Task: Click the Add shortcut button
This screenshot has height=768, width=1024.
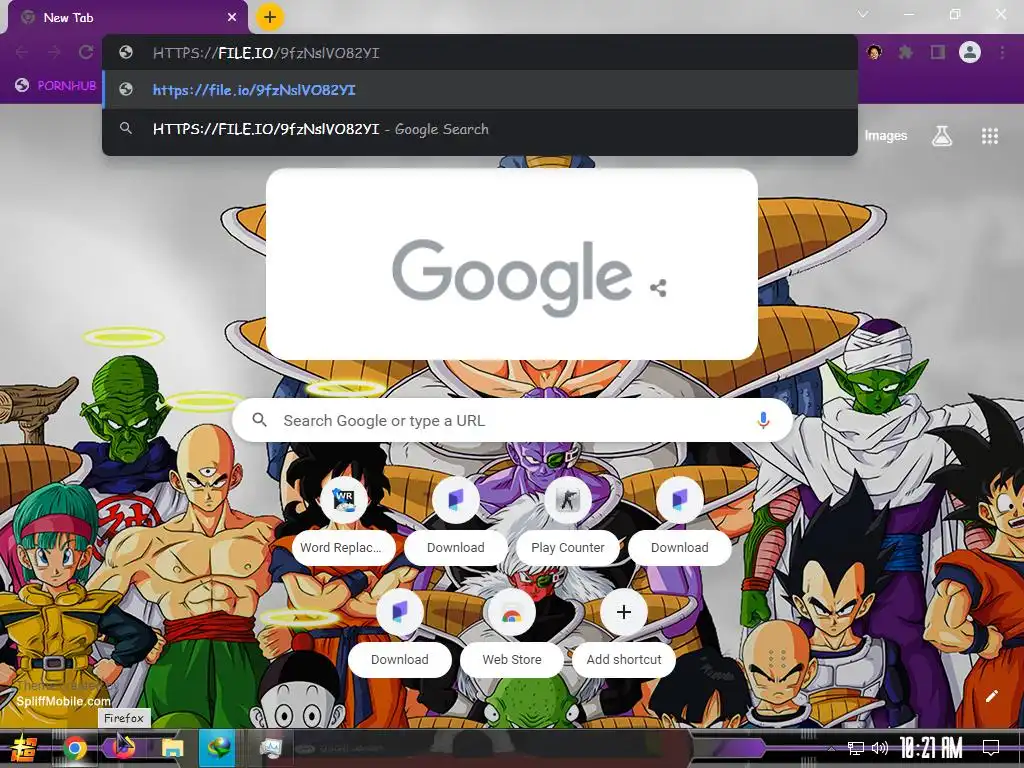Action: (x=624, y=633)
